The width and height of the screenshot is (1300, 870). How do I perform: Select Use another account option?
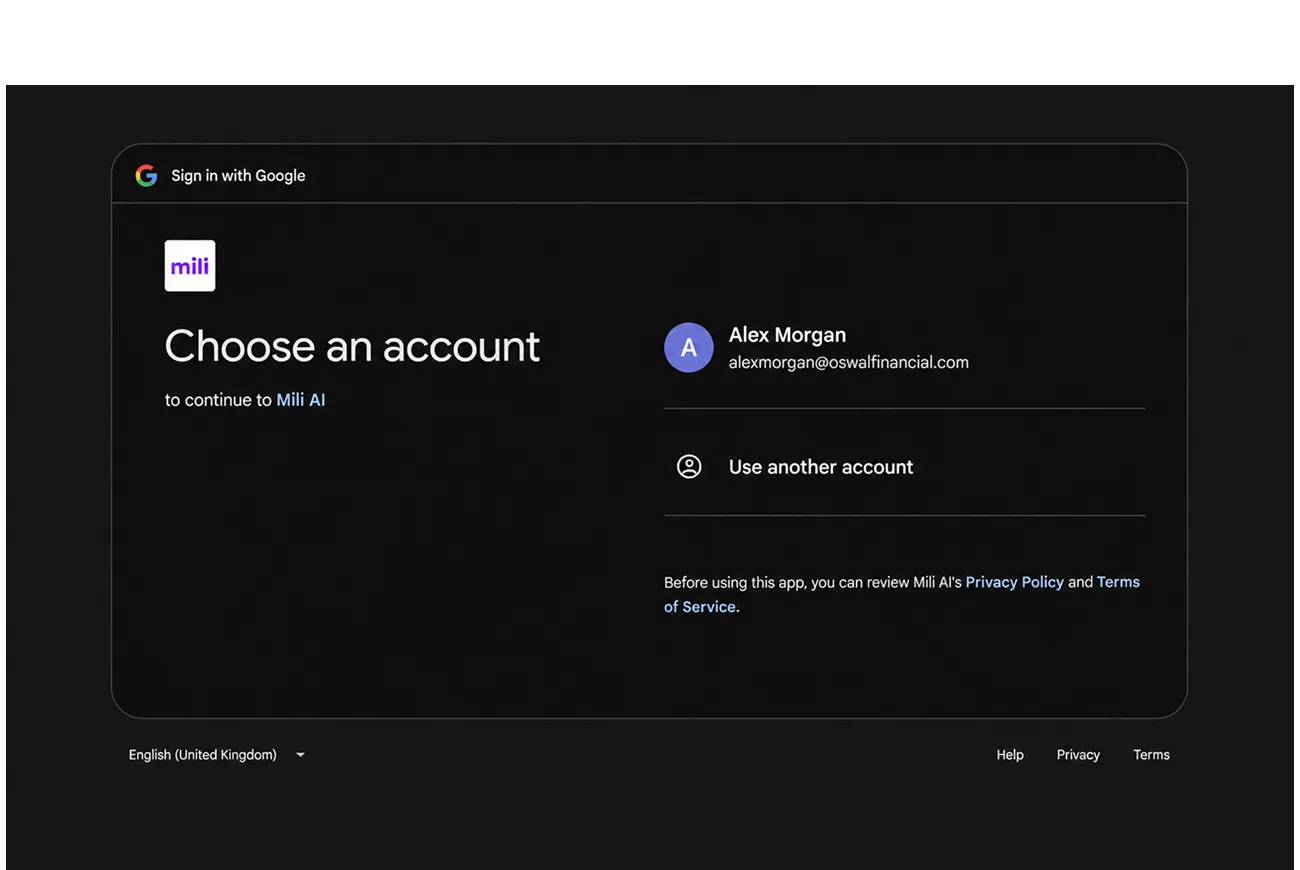[x=904, y=467]
